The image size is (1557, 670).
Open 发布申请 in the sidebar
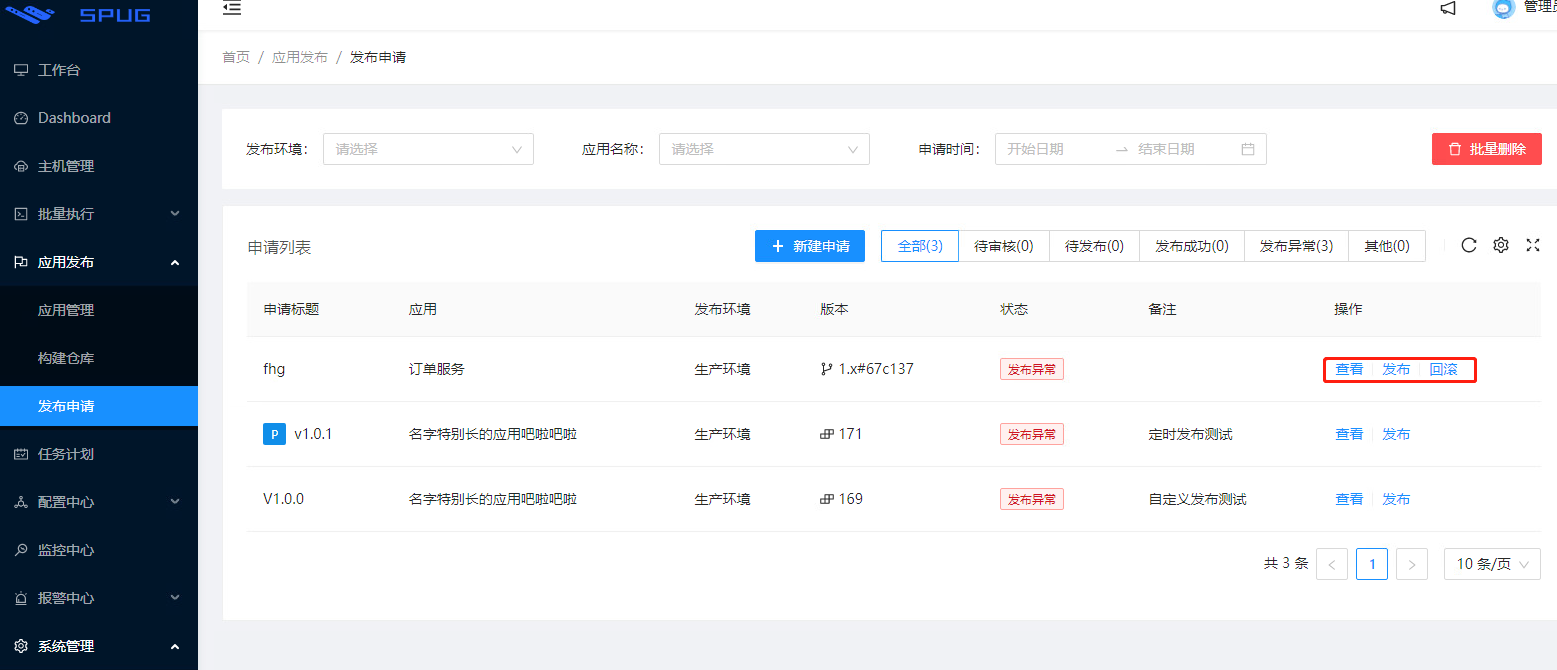99,406
